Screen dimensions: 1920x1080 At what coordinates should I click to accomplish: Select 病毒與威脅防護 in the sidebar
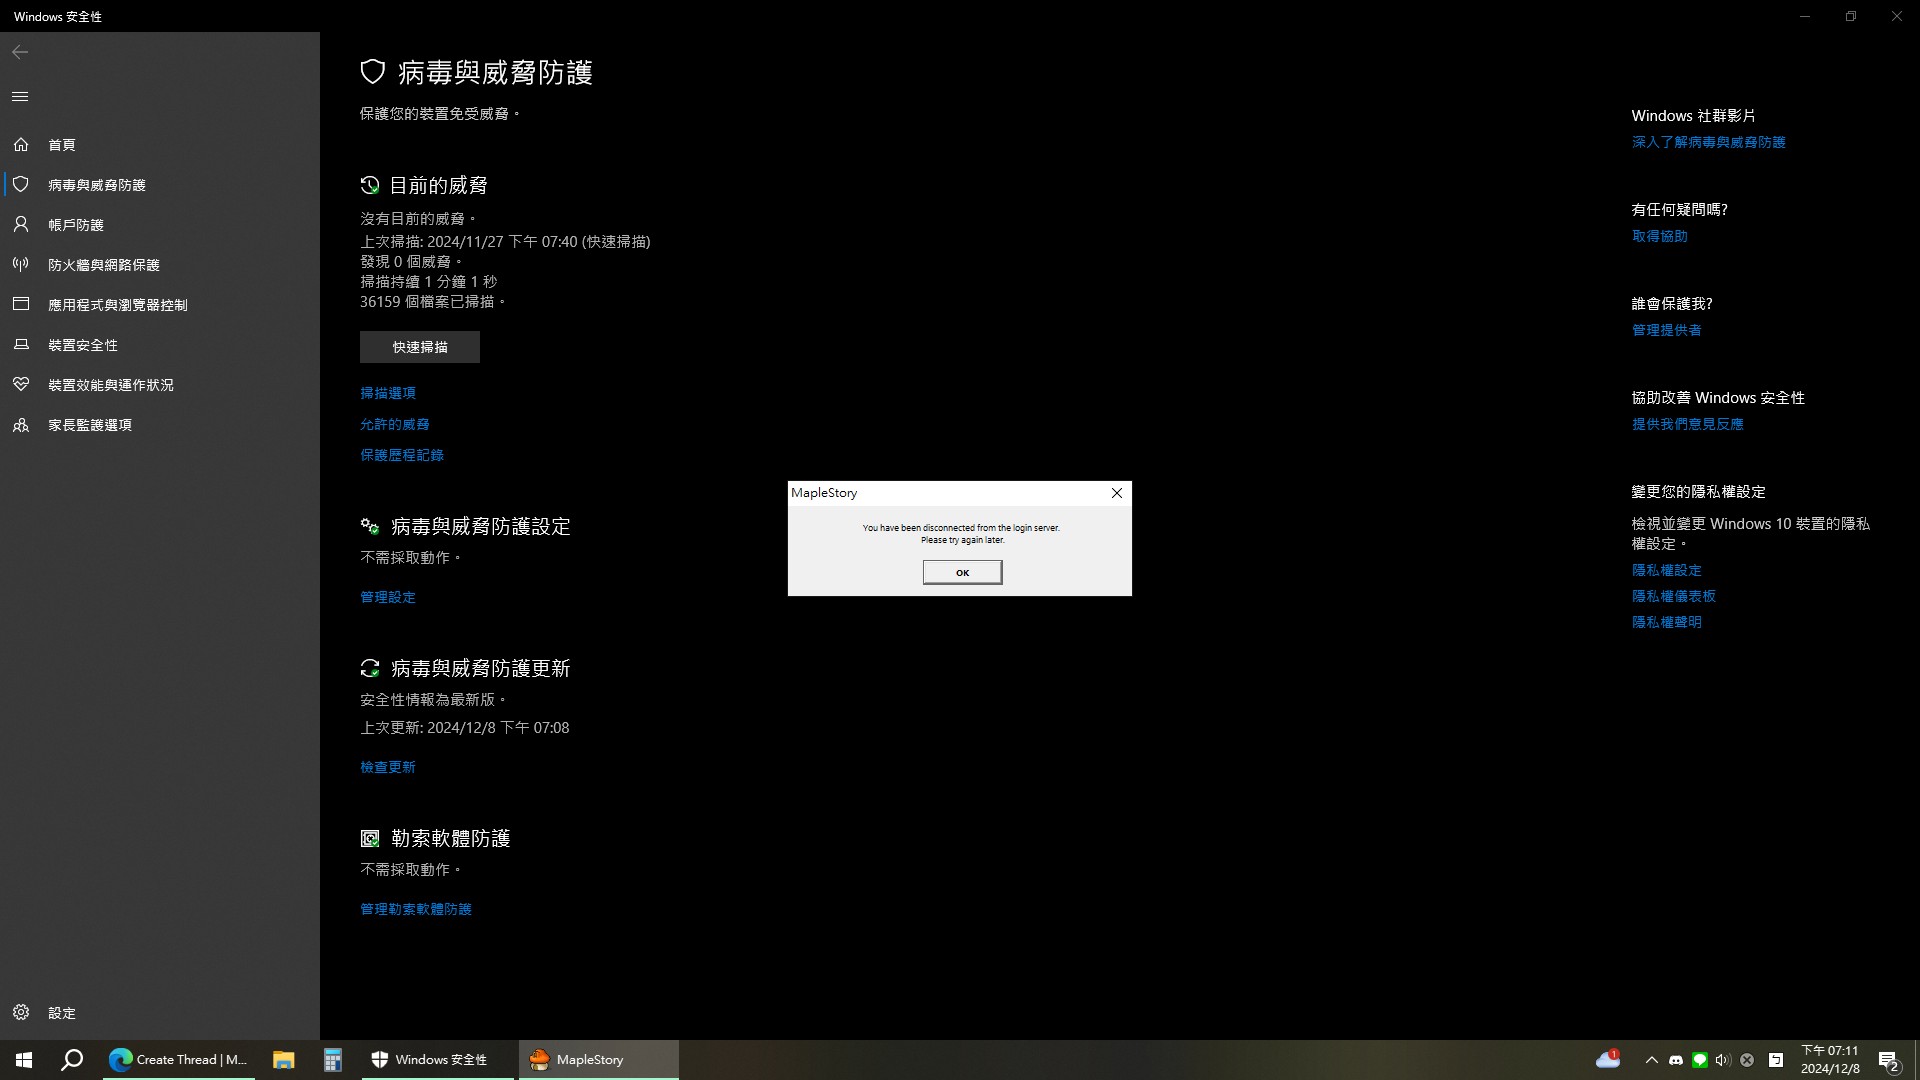click(x=160, y=185)
